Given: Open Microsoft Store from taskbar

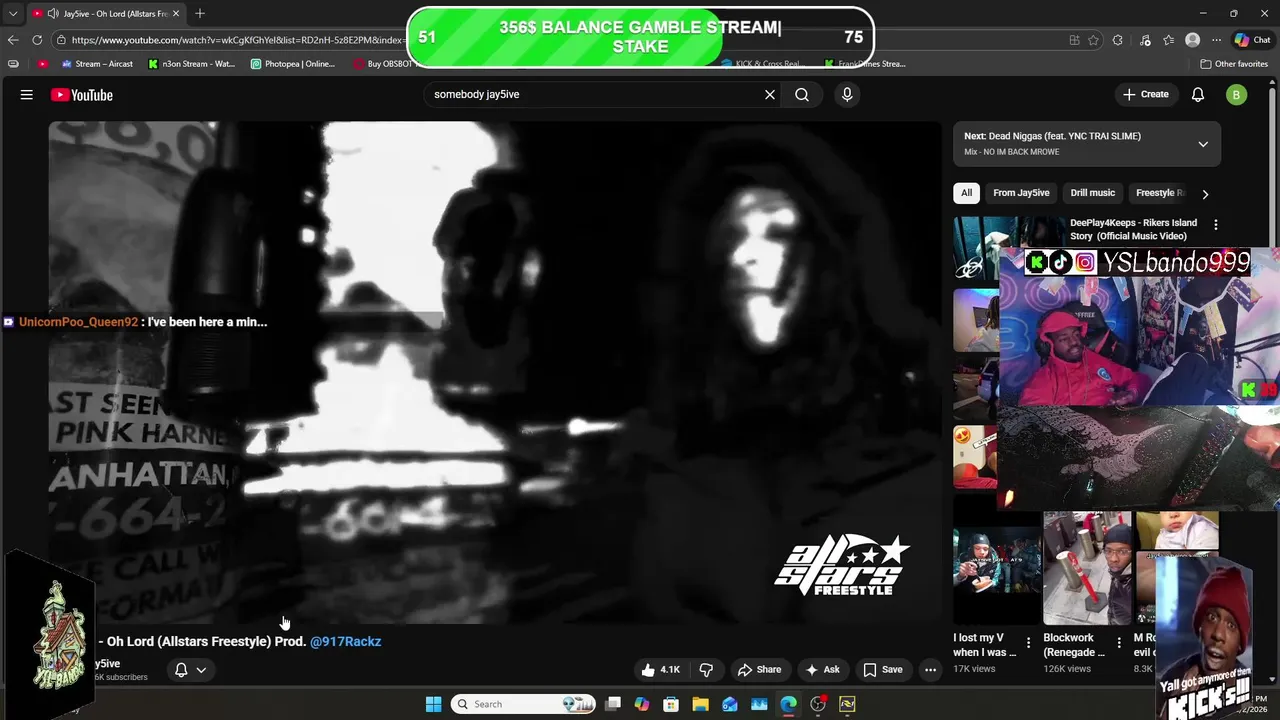Looking at the screenshot, I should pyautogui.click(x=671, y=704).
